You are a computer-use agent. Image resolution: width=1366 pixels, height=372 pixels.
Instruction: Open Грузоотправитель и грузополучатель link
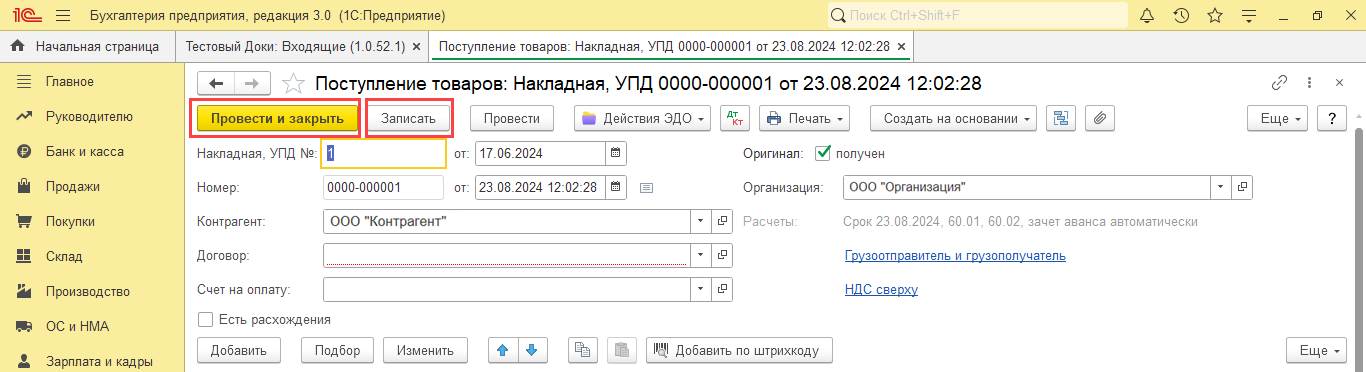click(x=955, y=255)
